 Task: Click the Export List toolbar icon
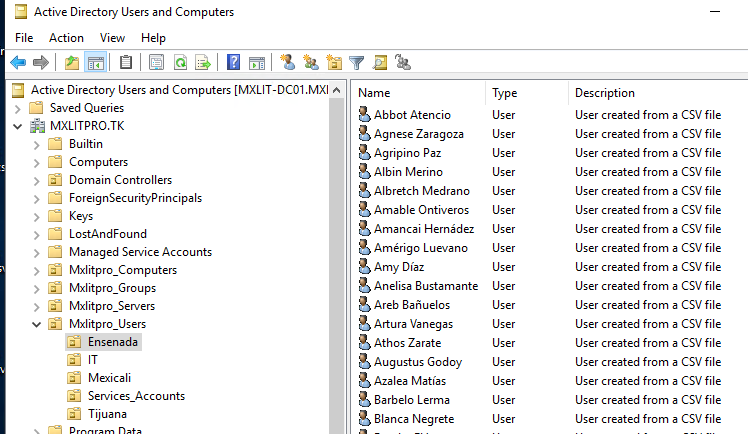(203, 63)
